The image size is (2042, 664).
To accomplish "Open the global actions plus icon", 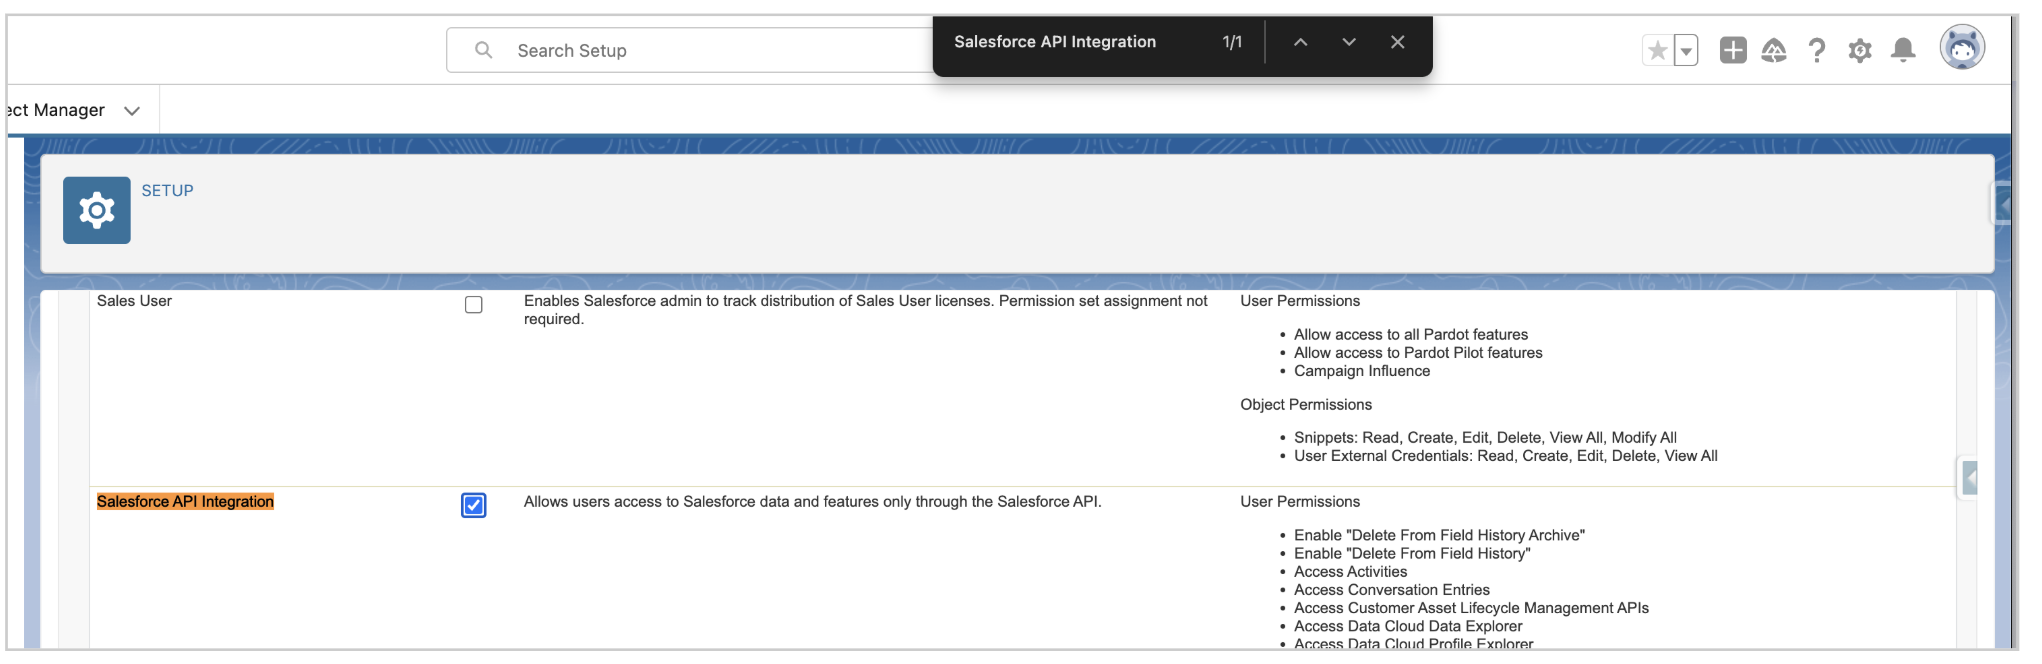I will click(1733, 50).
